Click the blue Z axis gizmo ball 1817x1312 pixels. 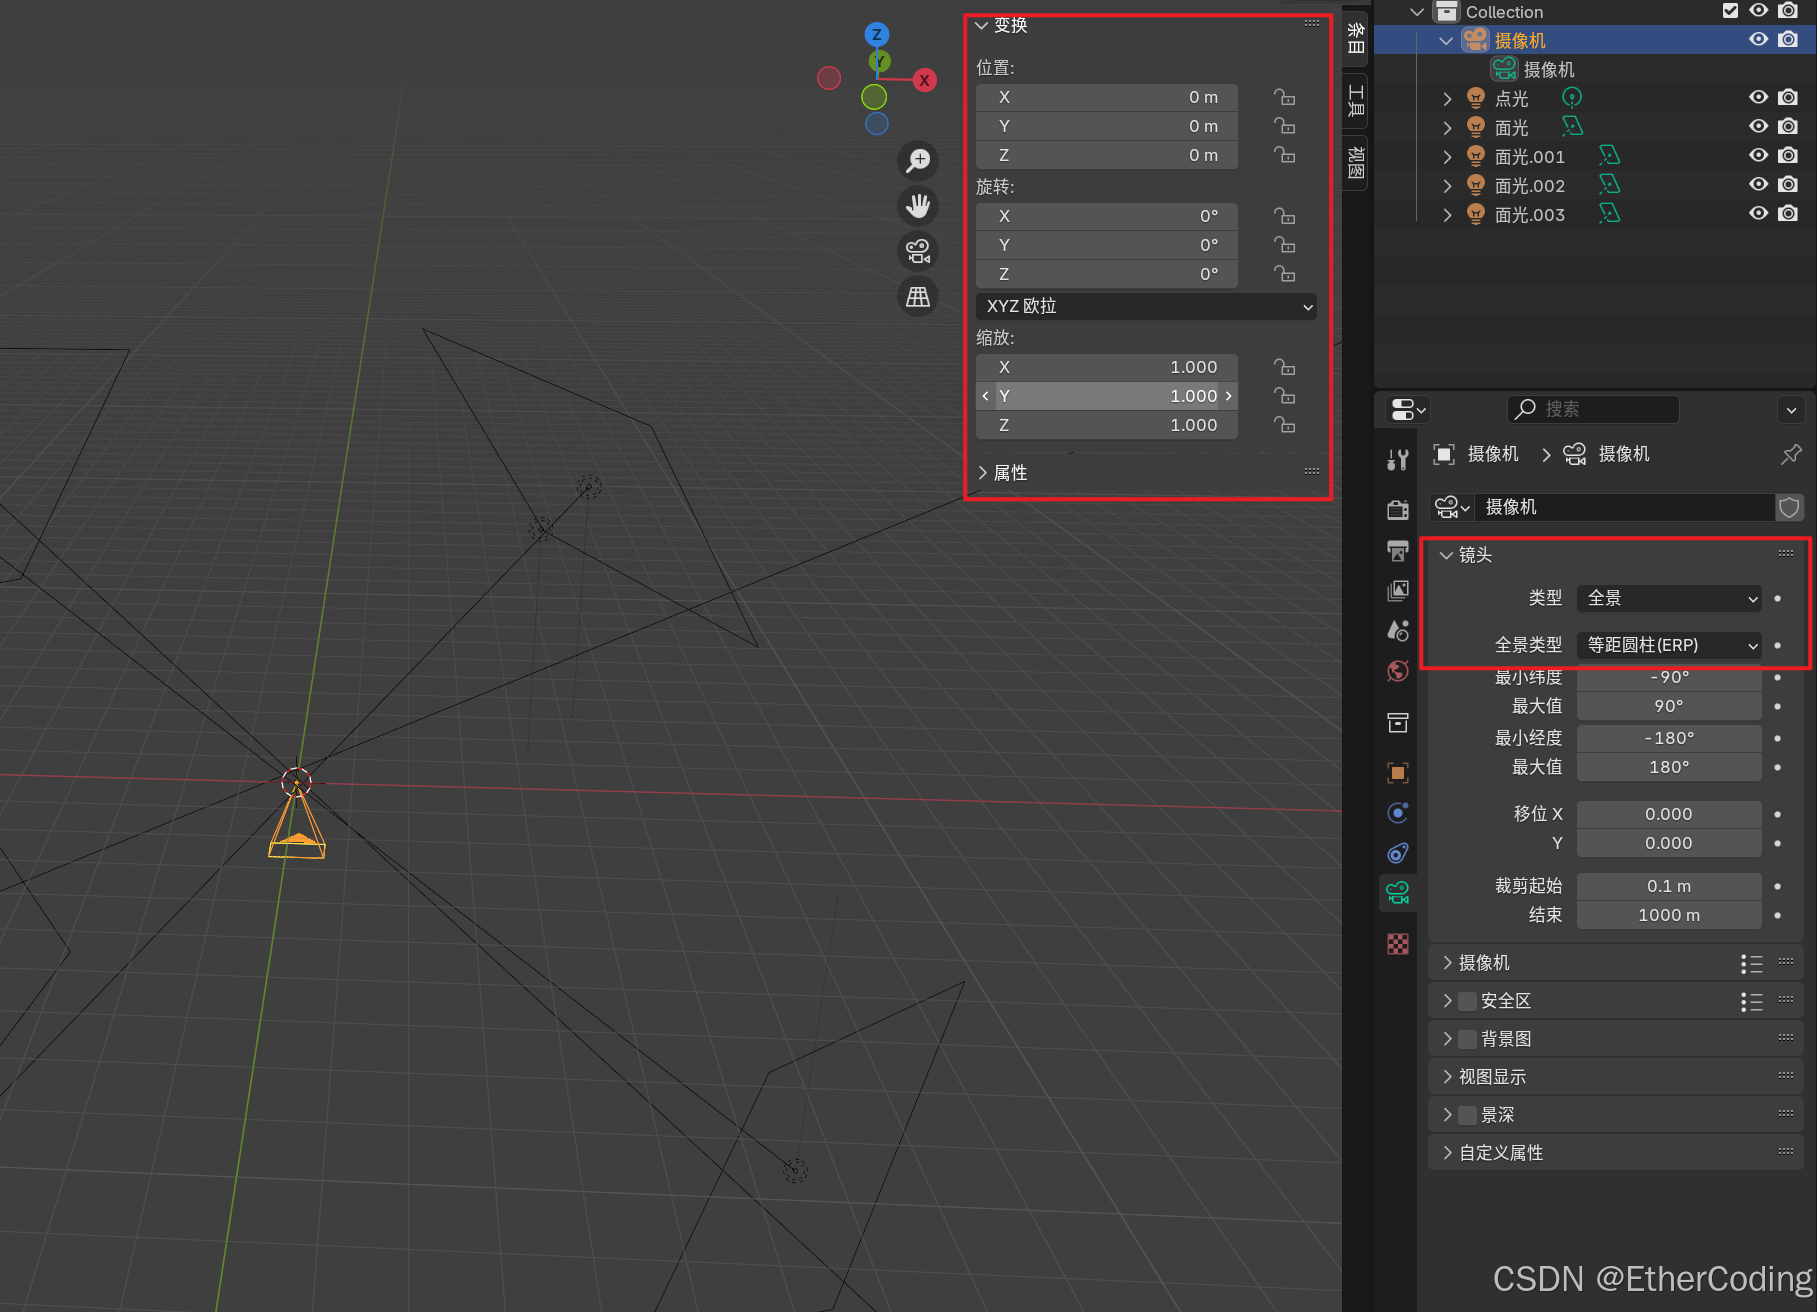pos(877,34)
